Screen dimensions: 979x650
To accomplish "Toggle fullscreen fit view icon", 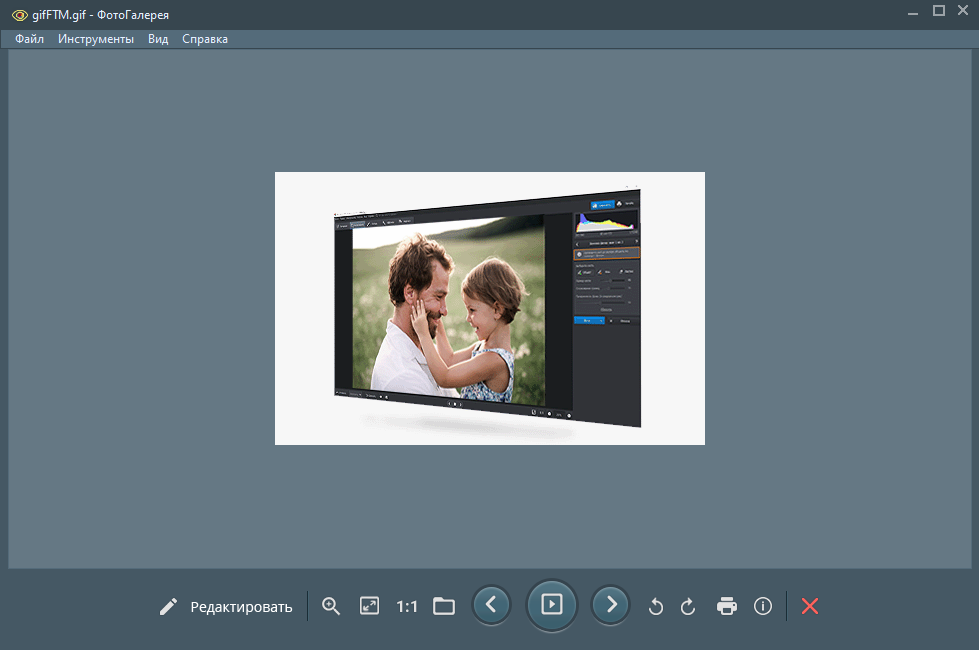I will click(x=370, y=606).
